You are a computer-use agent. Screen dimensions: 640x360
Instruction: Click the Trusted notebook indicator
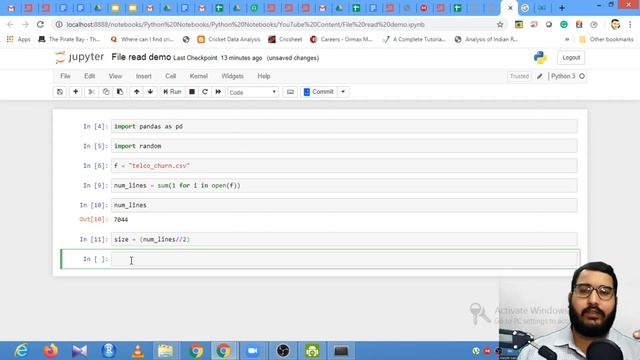click(x=519, y=76)
